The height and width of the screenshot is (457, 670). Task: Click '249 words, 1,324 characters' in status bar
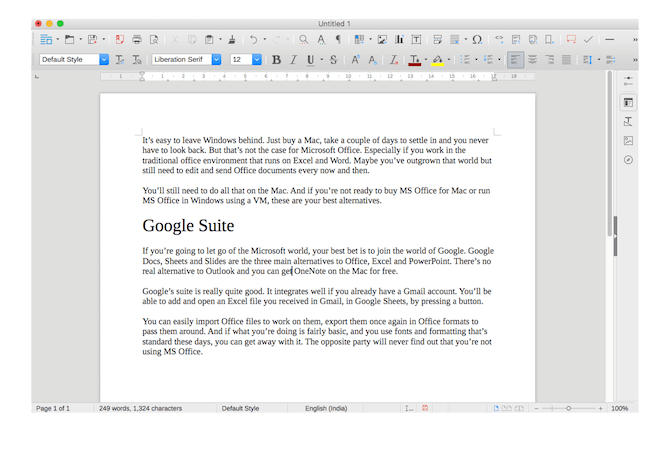click(x=141, y=408)
